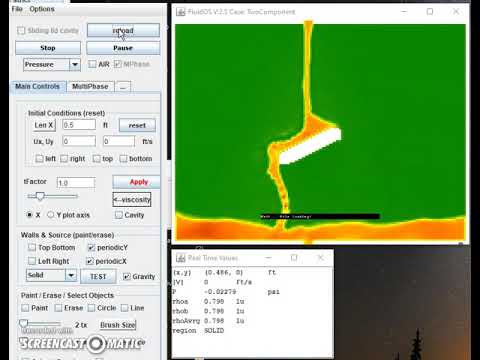Open the Options menu
This screenshot has width=480, height=360.
pyautogui.click(x=42, y=9)
